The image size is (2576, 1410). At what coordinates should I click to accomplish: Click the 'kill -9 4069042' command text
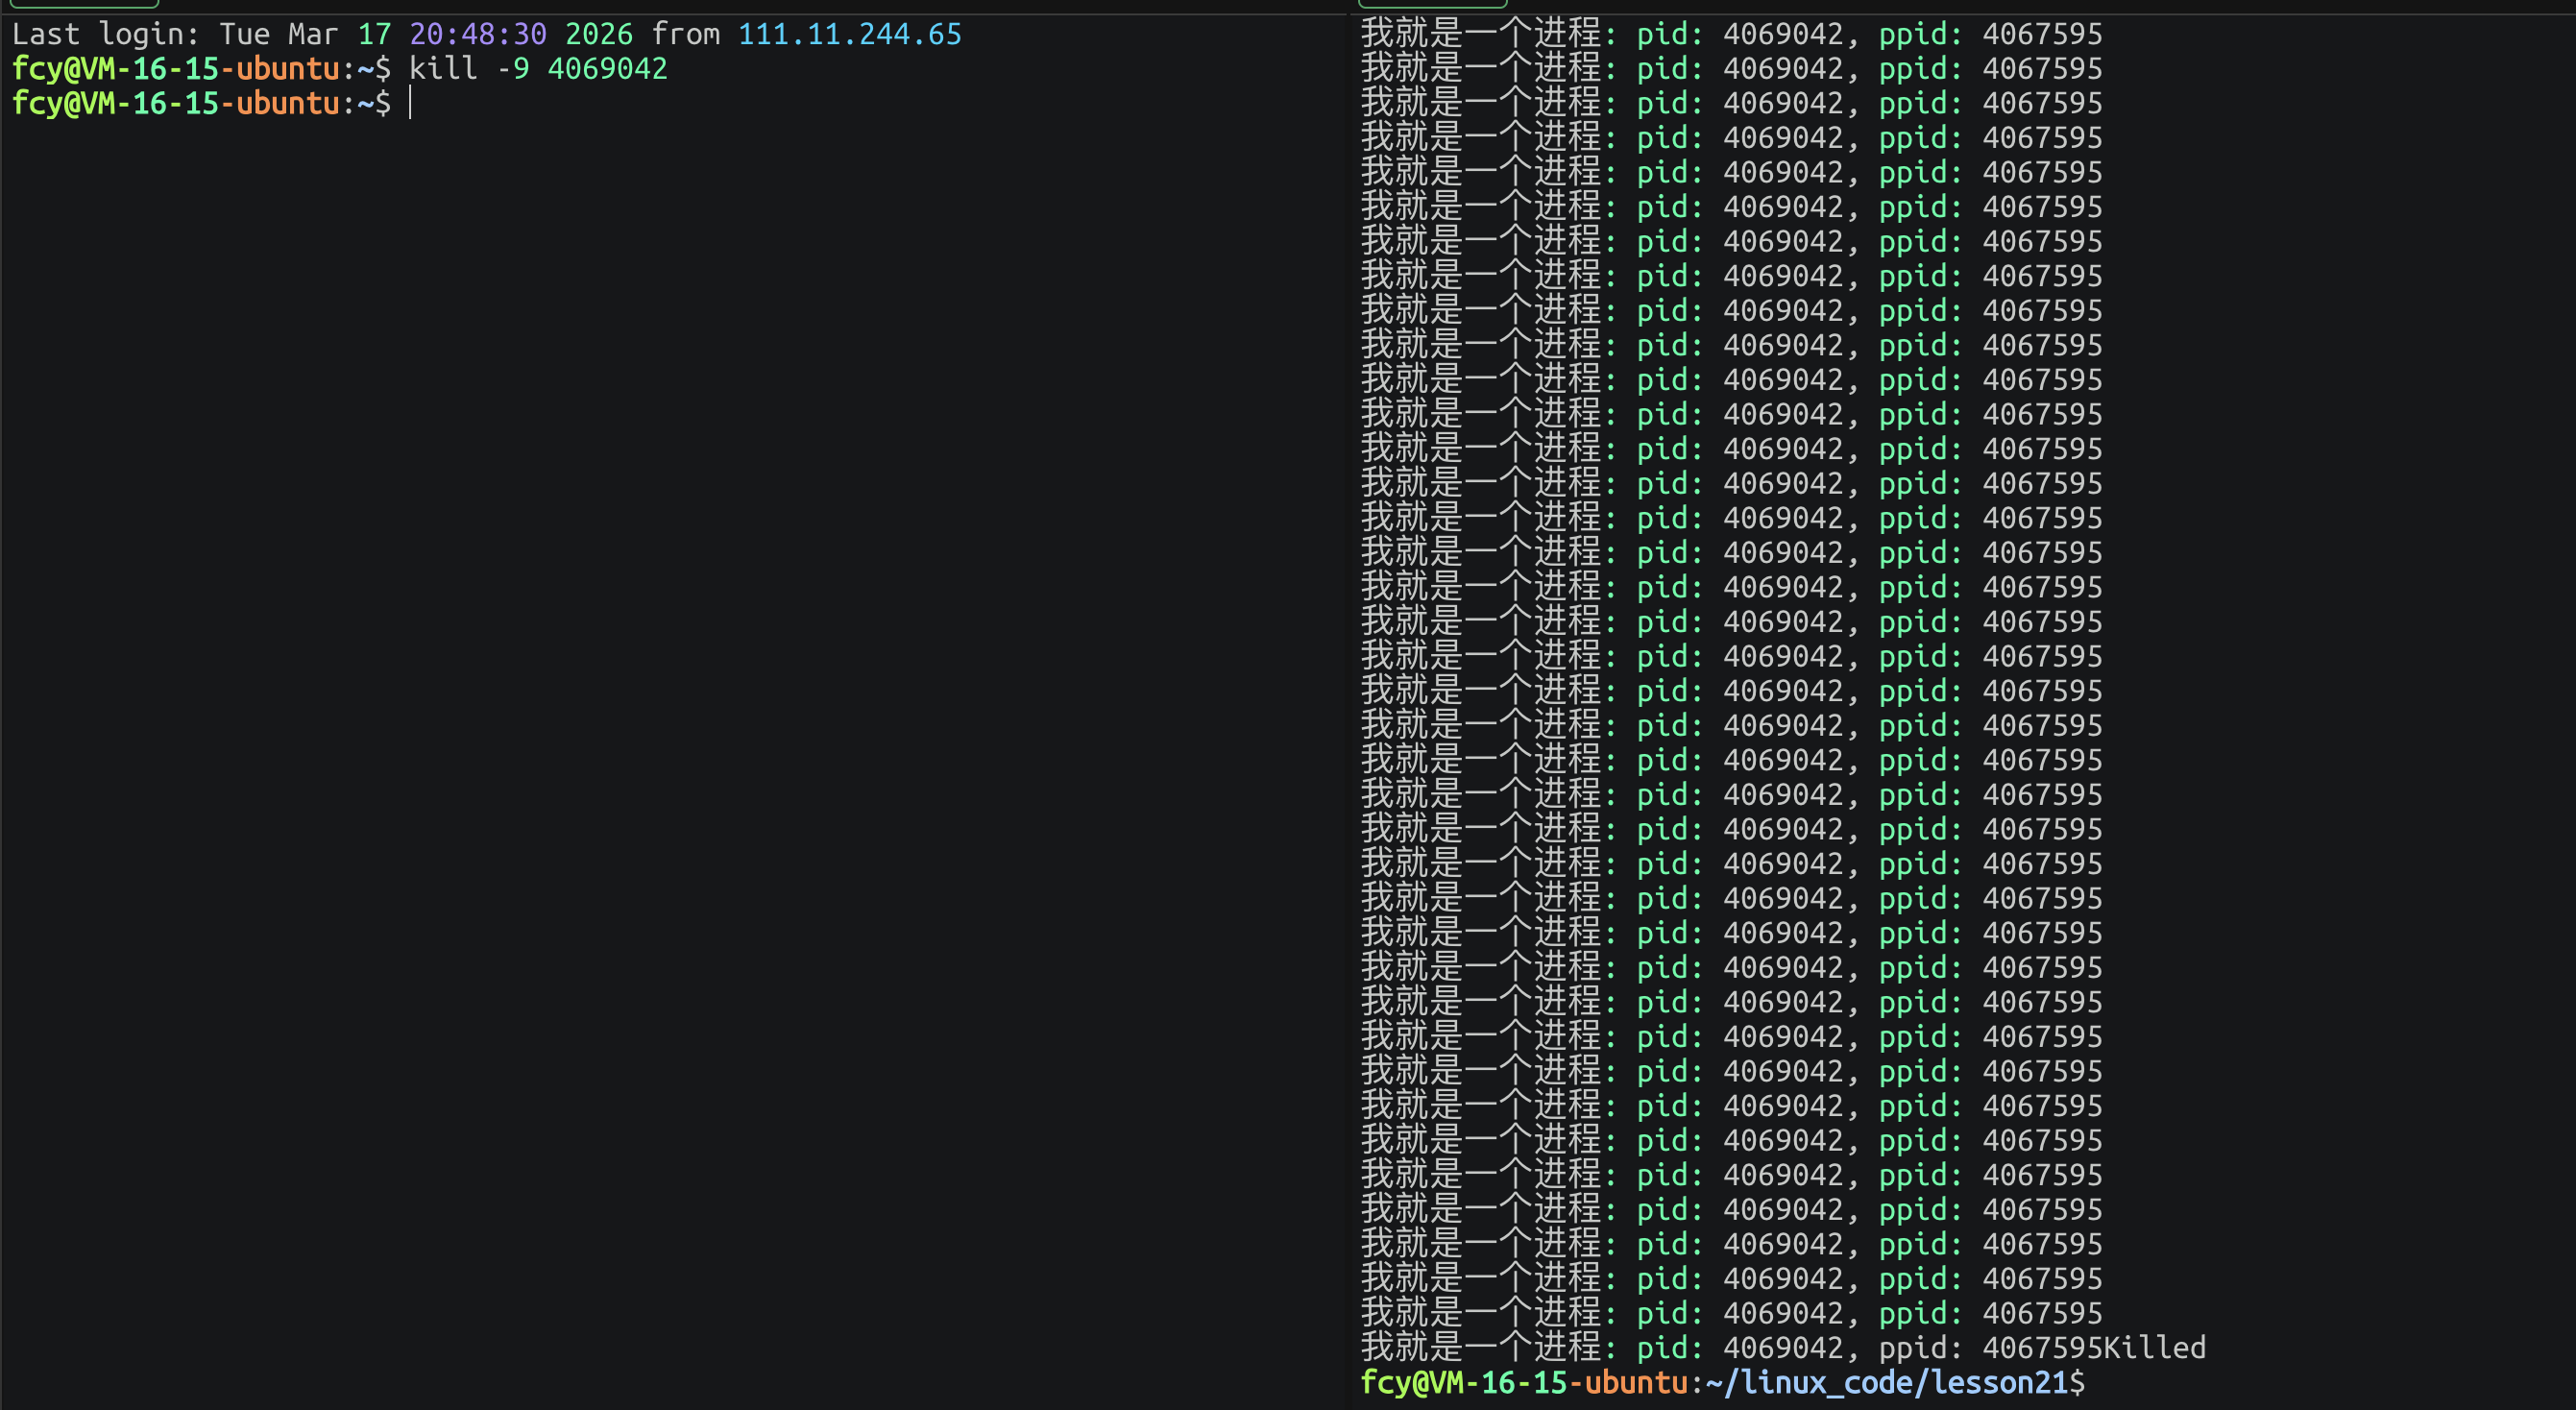[538, 69]
